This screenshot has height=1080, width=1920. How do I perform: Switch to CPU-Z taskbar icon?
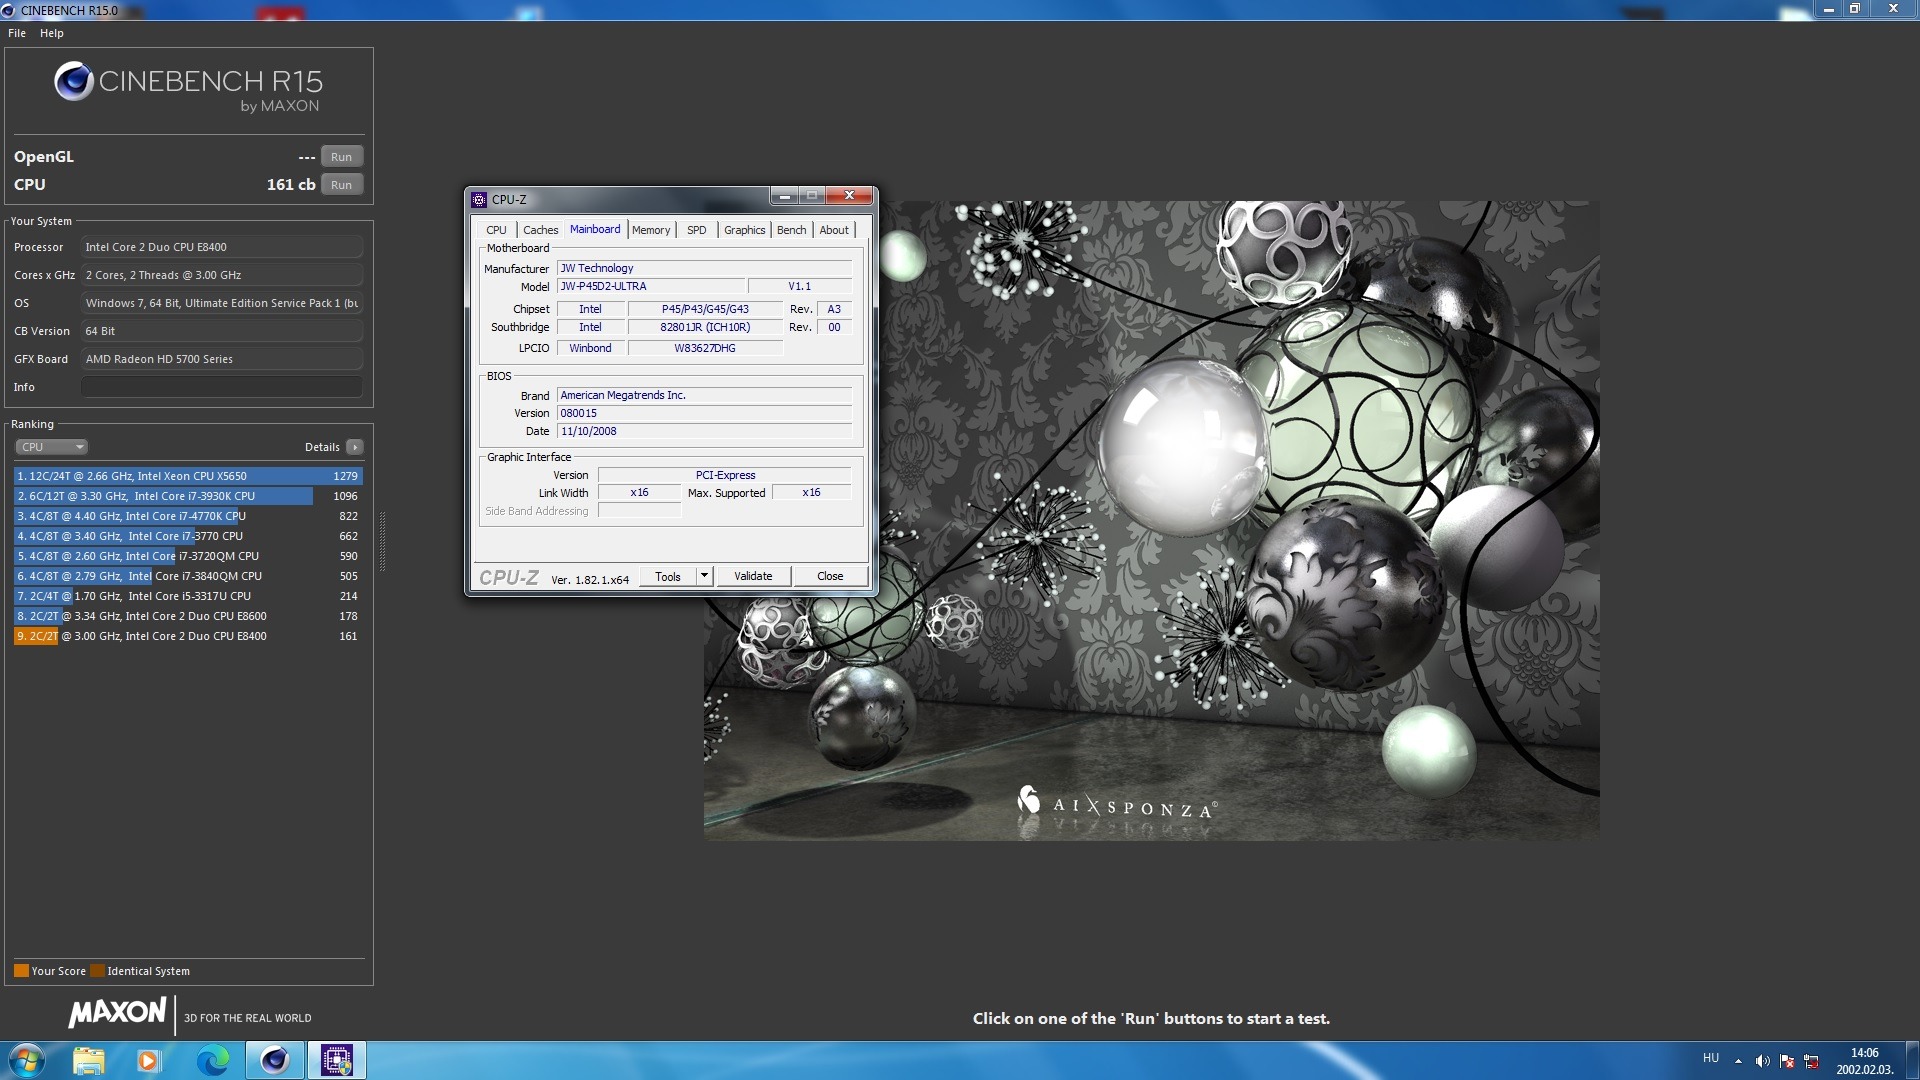coord(337,1060)
